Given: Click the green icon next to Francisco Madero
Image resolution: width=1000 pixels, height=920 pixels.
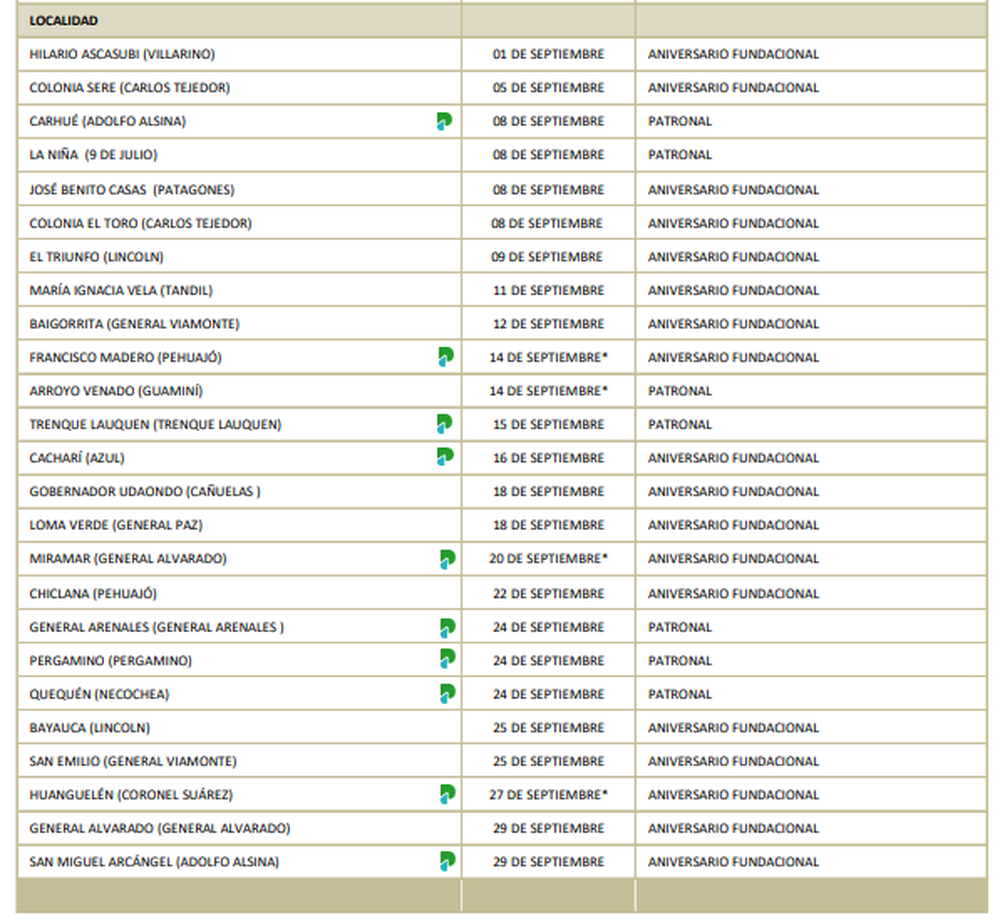Looking at the screenshot, I should [446, 357].
